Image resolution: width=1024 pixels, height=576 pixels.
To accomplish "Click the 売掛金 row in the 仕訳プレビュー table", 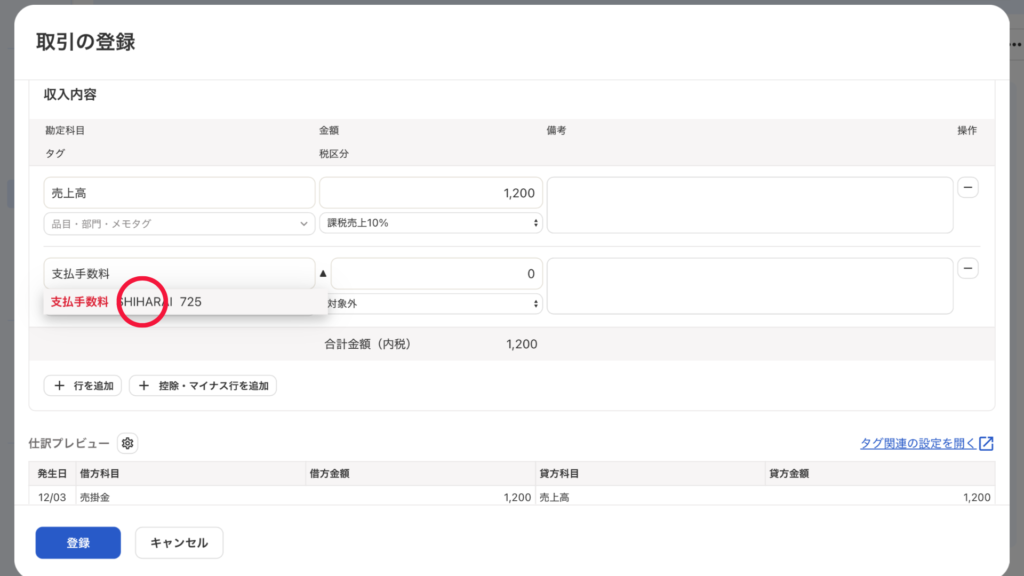I will pyautogui.click(x=300, y=497).
